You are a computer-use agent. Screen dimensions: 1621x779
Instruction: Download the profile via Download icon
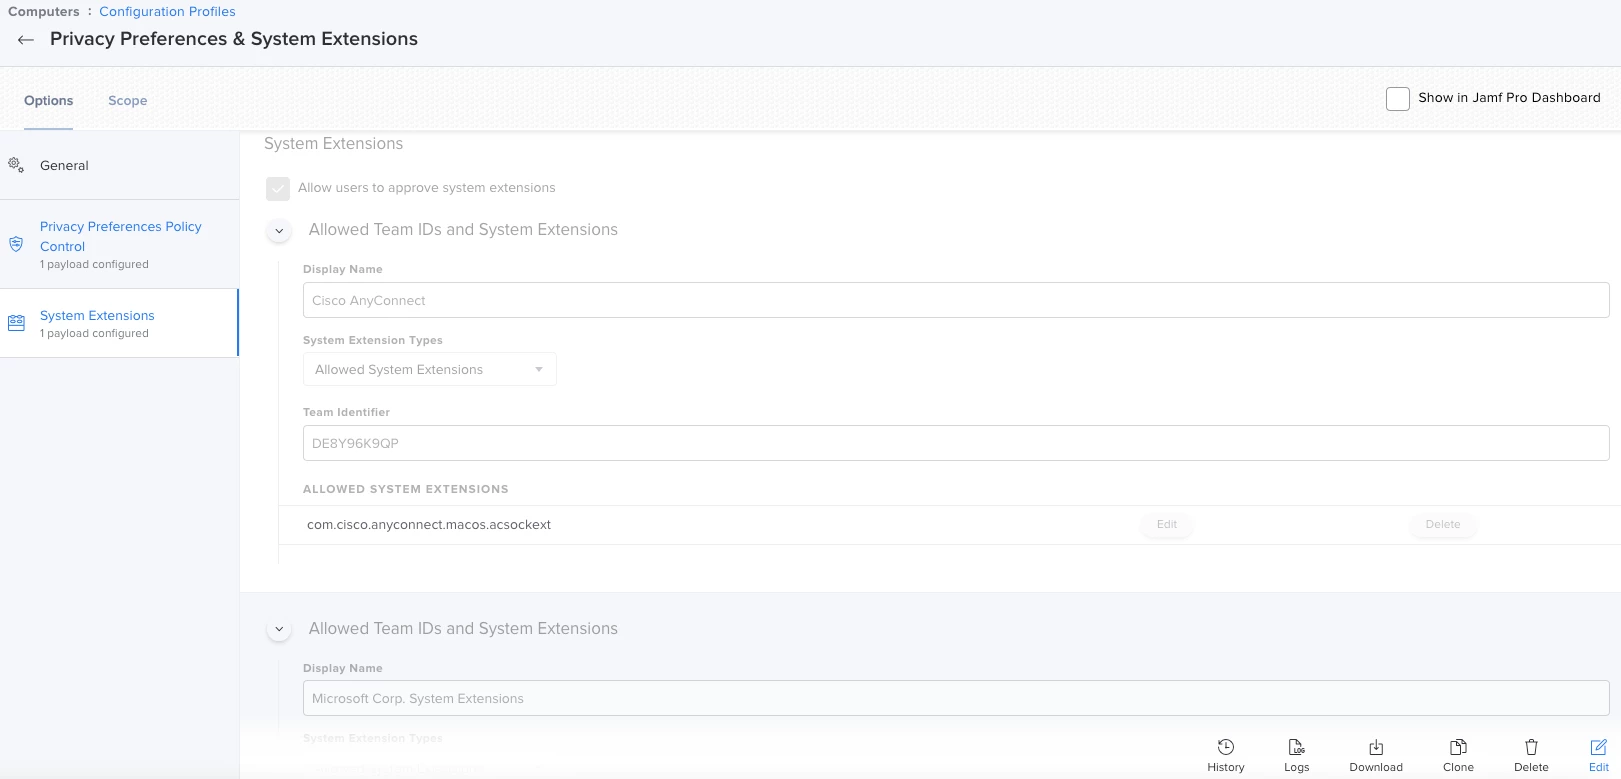pyautogui.click(x=1376, y=747)
